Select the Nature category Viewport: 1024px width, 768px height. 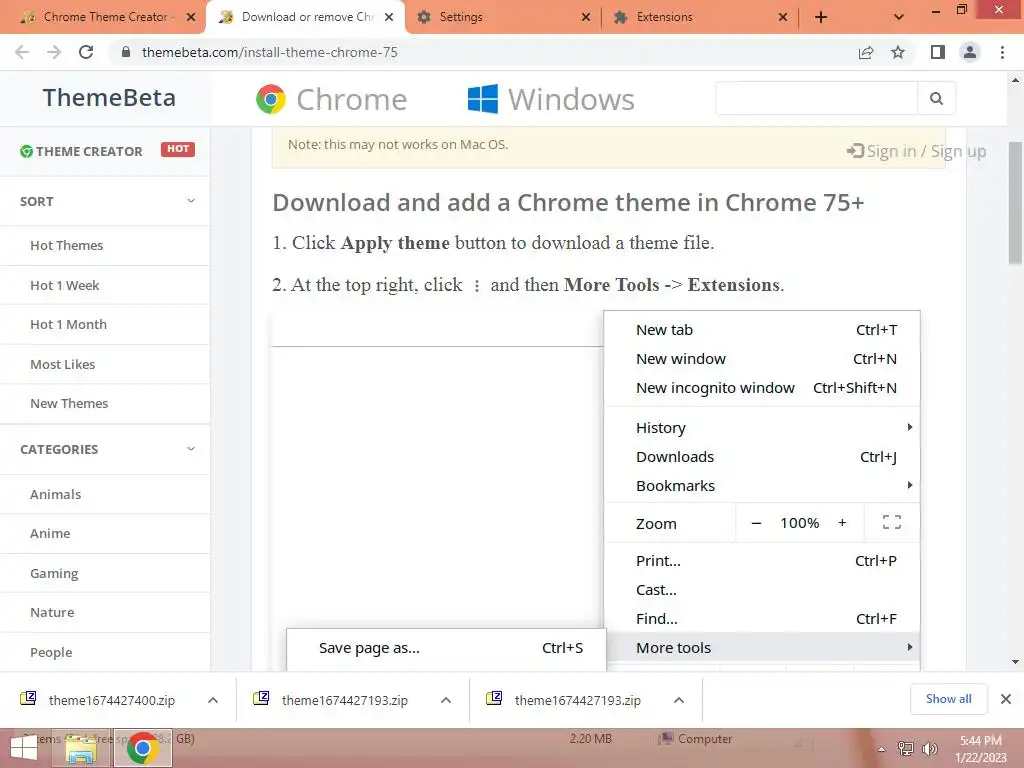point(52,613)
